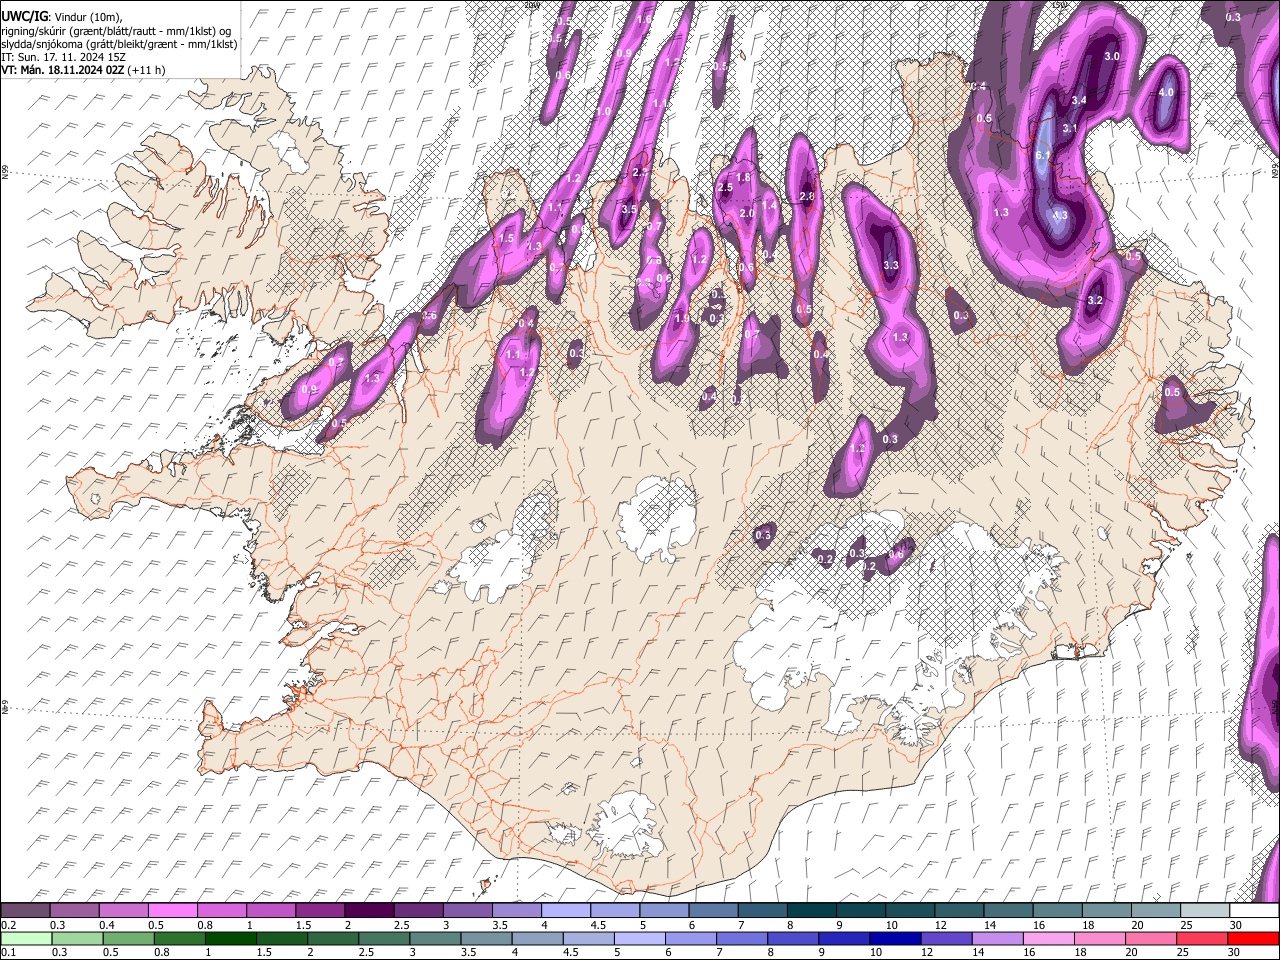Click the Hofsjökull glacier white area

657,518
